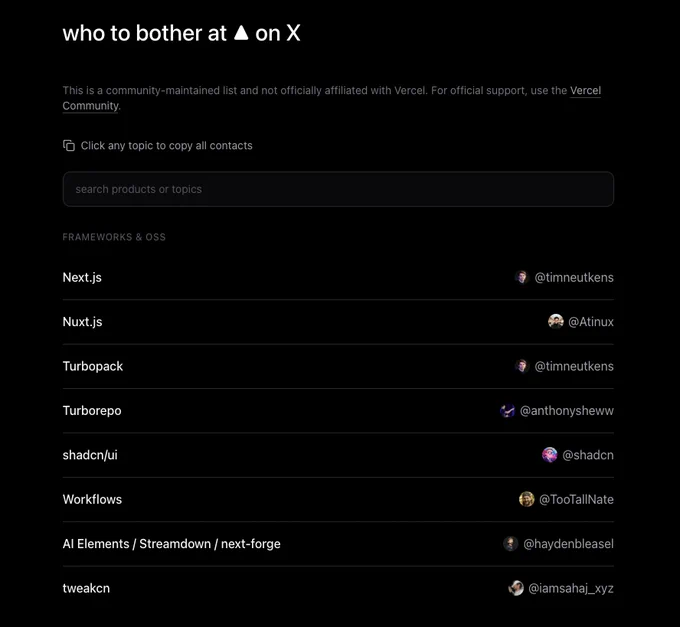
Task: Click the tweakcn topic label
Action: pyautogui.click(x=86, y=588)
